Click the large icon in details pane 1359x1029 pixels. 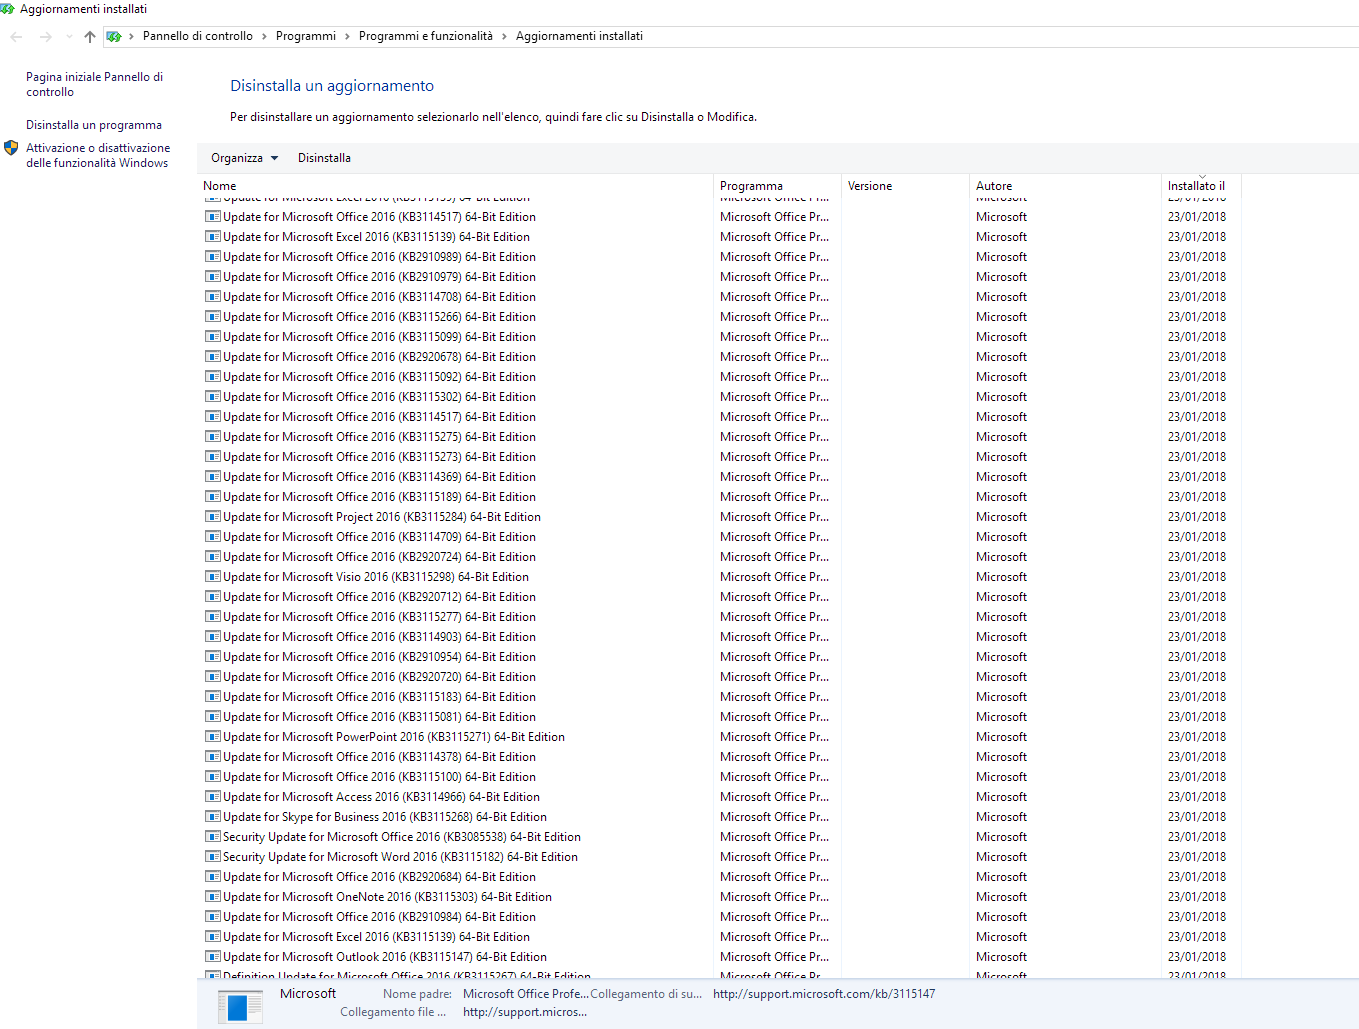point(240,1006)
